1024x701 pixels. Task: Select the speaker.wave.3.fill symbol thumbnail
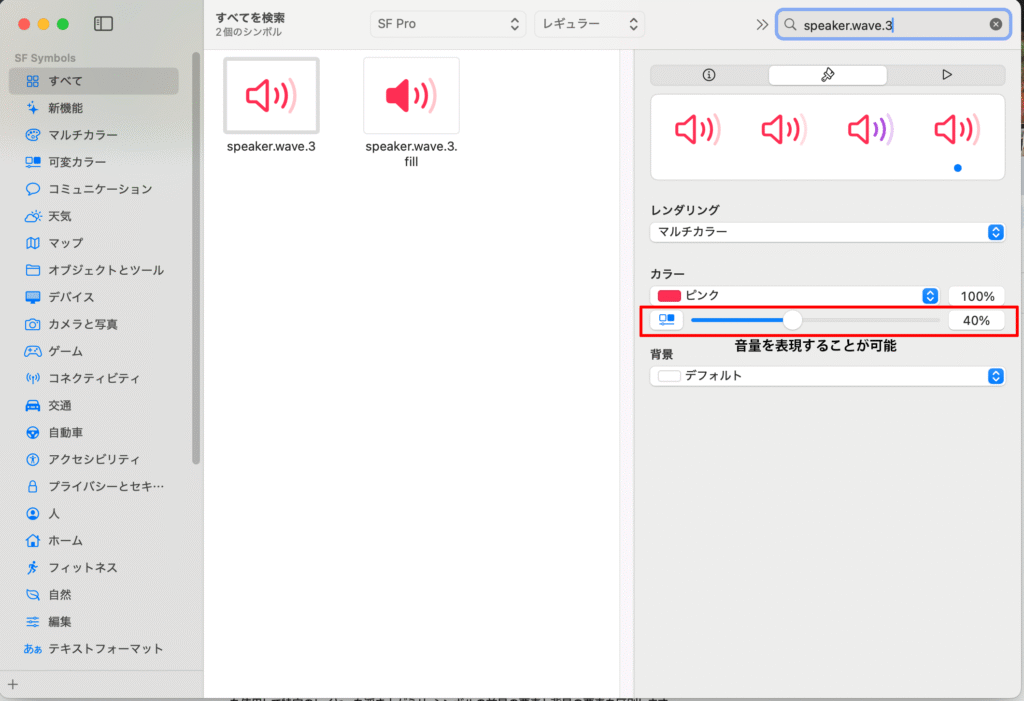[x=411, y=96]
